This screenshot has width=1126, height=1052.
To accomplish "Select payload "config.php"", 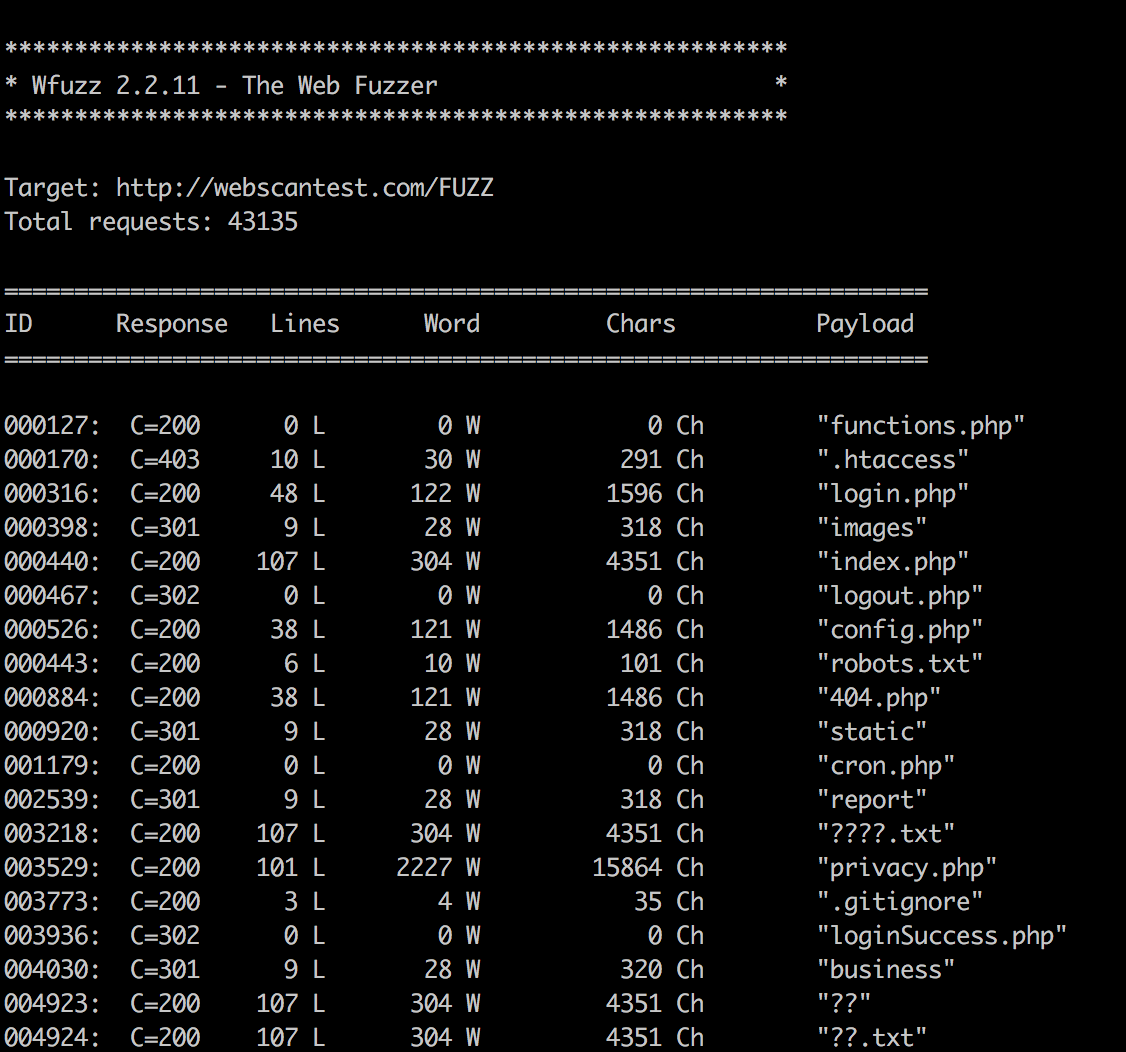I will click(900, 630).
